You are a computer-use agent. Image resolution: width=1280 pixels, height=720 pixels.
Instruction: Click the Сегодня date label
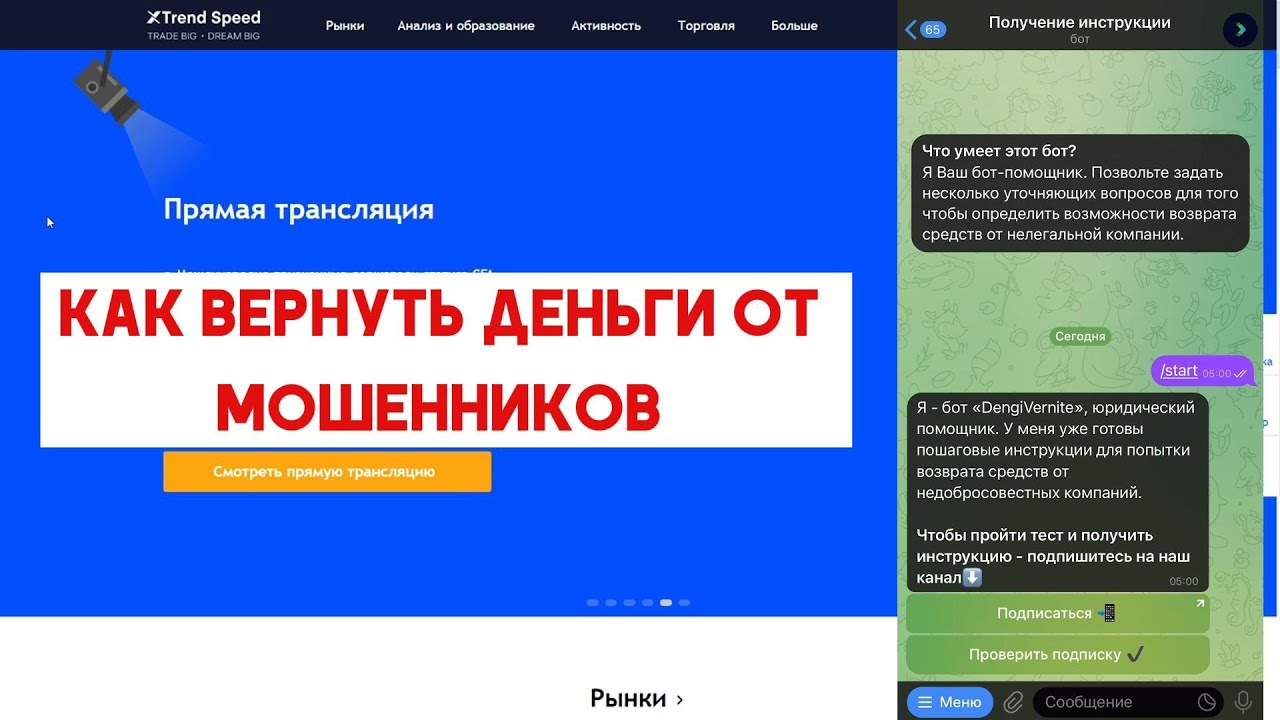(x=1080, y=336)
